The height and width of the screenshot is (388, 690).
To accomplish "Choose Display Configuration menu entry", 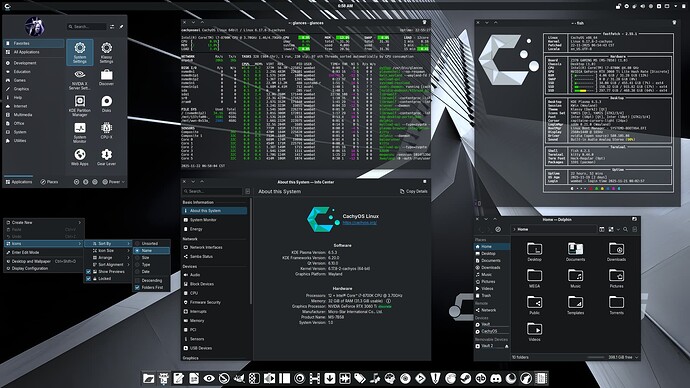I will [44, 268].
